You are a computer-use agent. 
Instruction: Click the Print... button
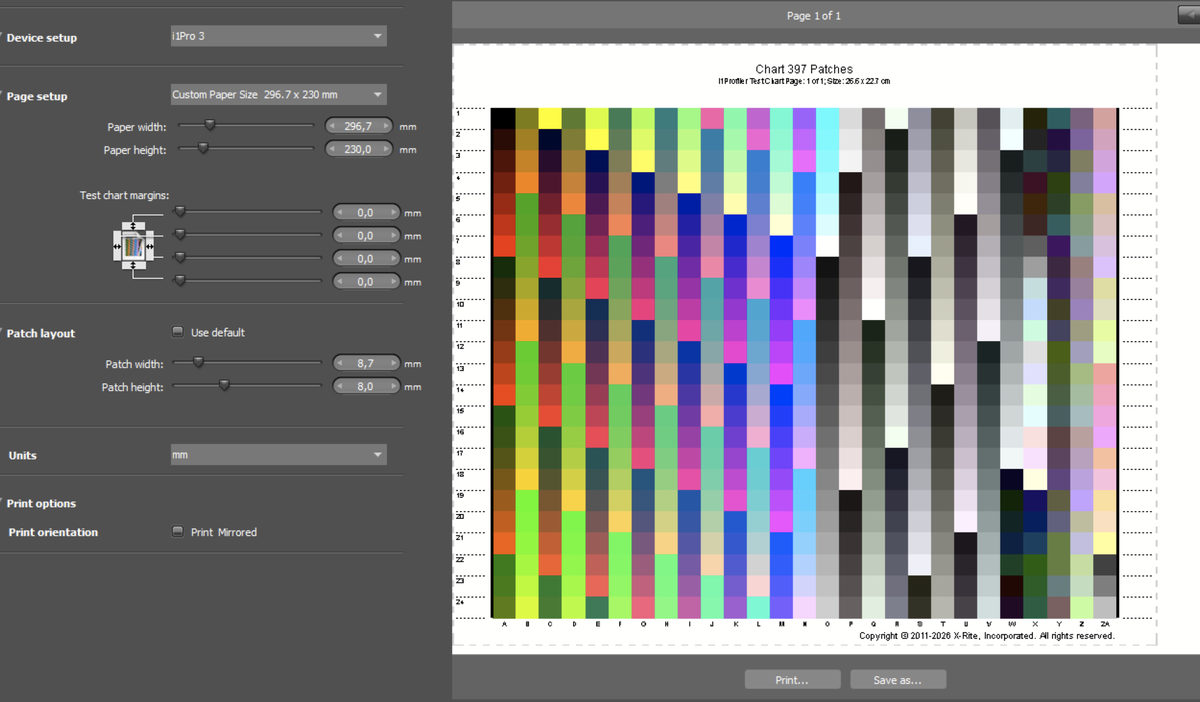coord(792,680)
